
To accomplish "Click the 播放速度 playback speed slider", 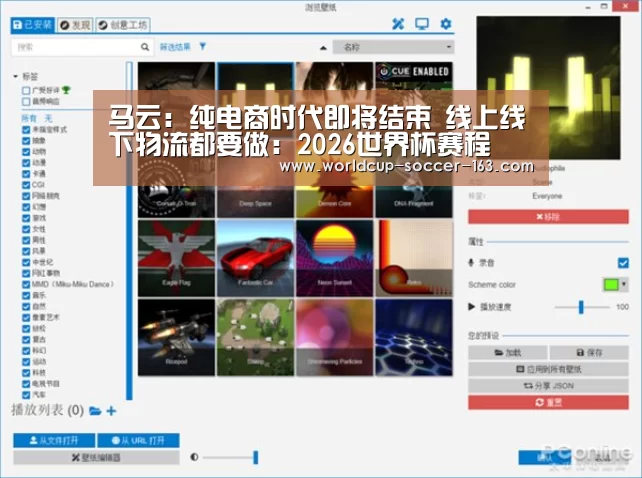I will tap(581, 307).
